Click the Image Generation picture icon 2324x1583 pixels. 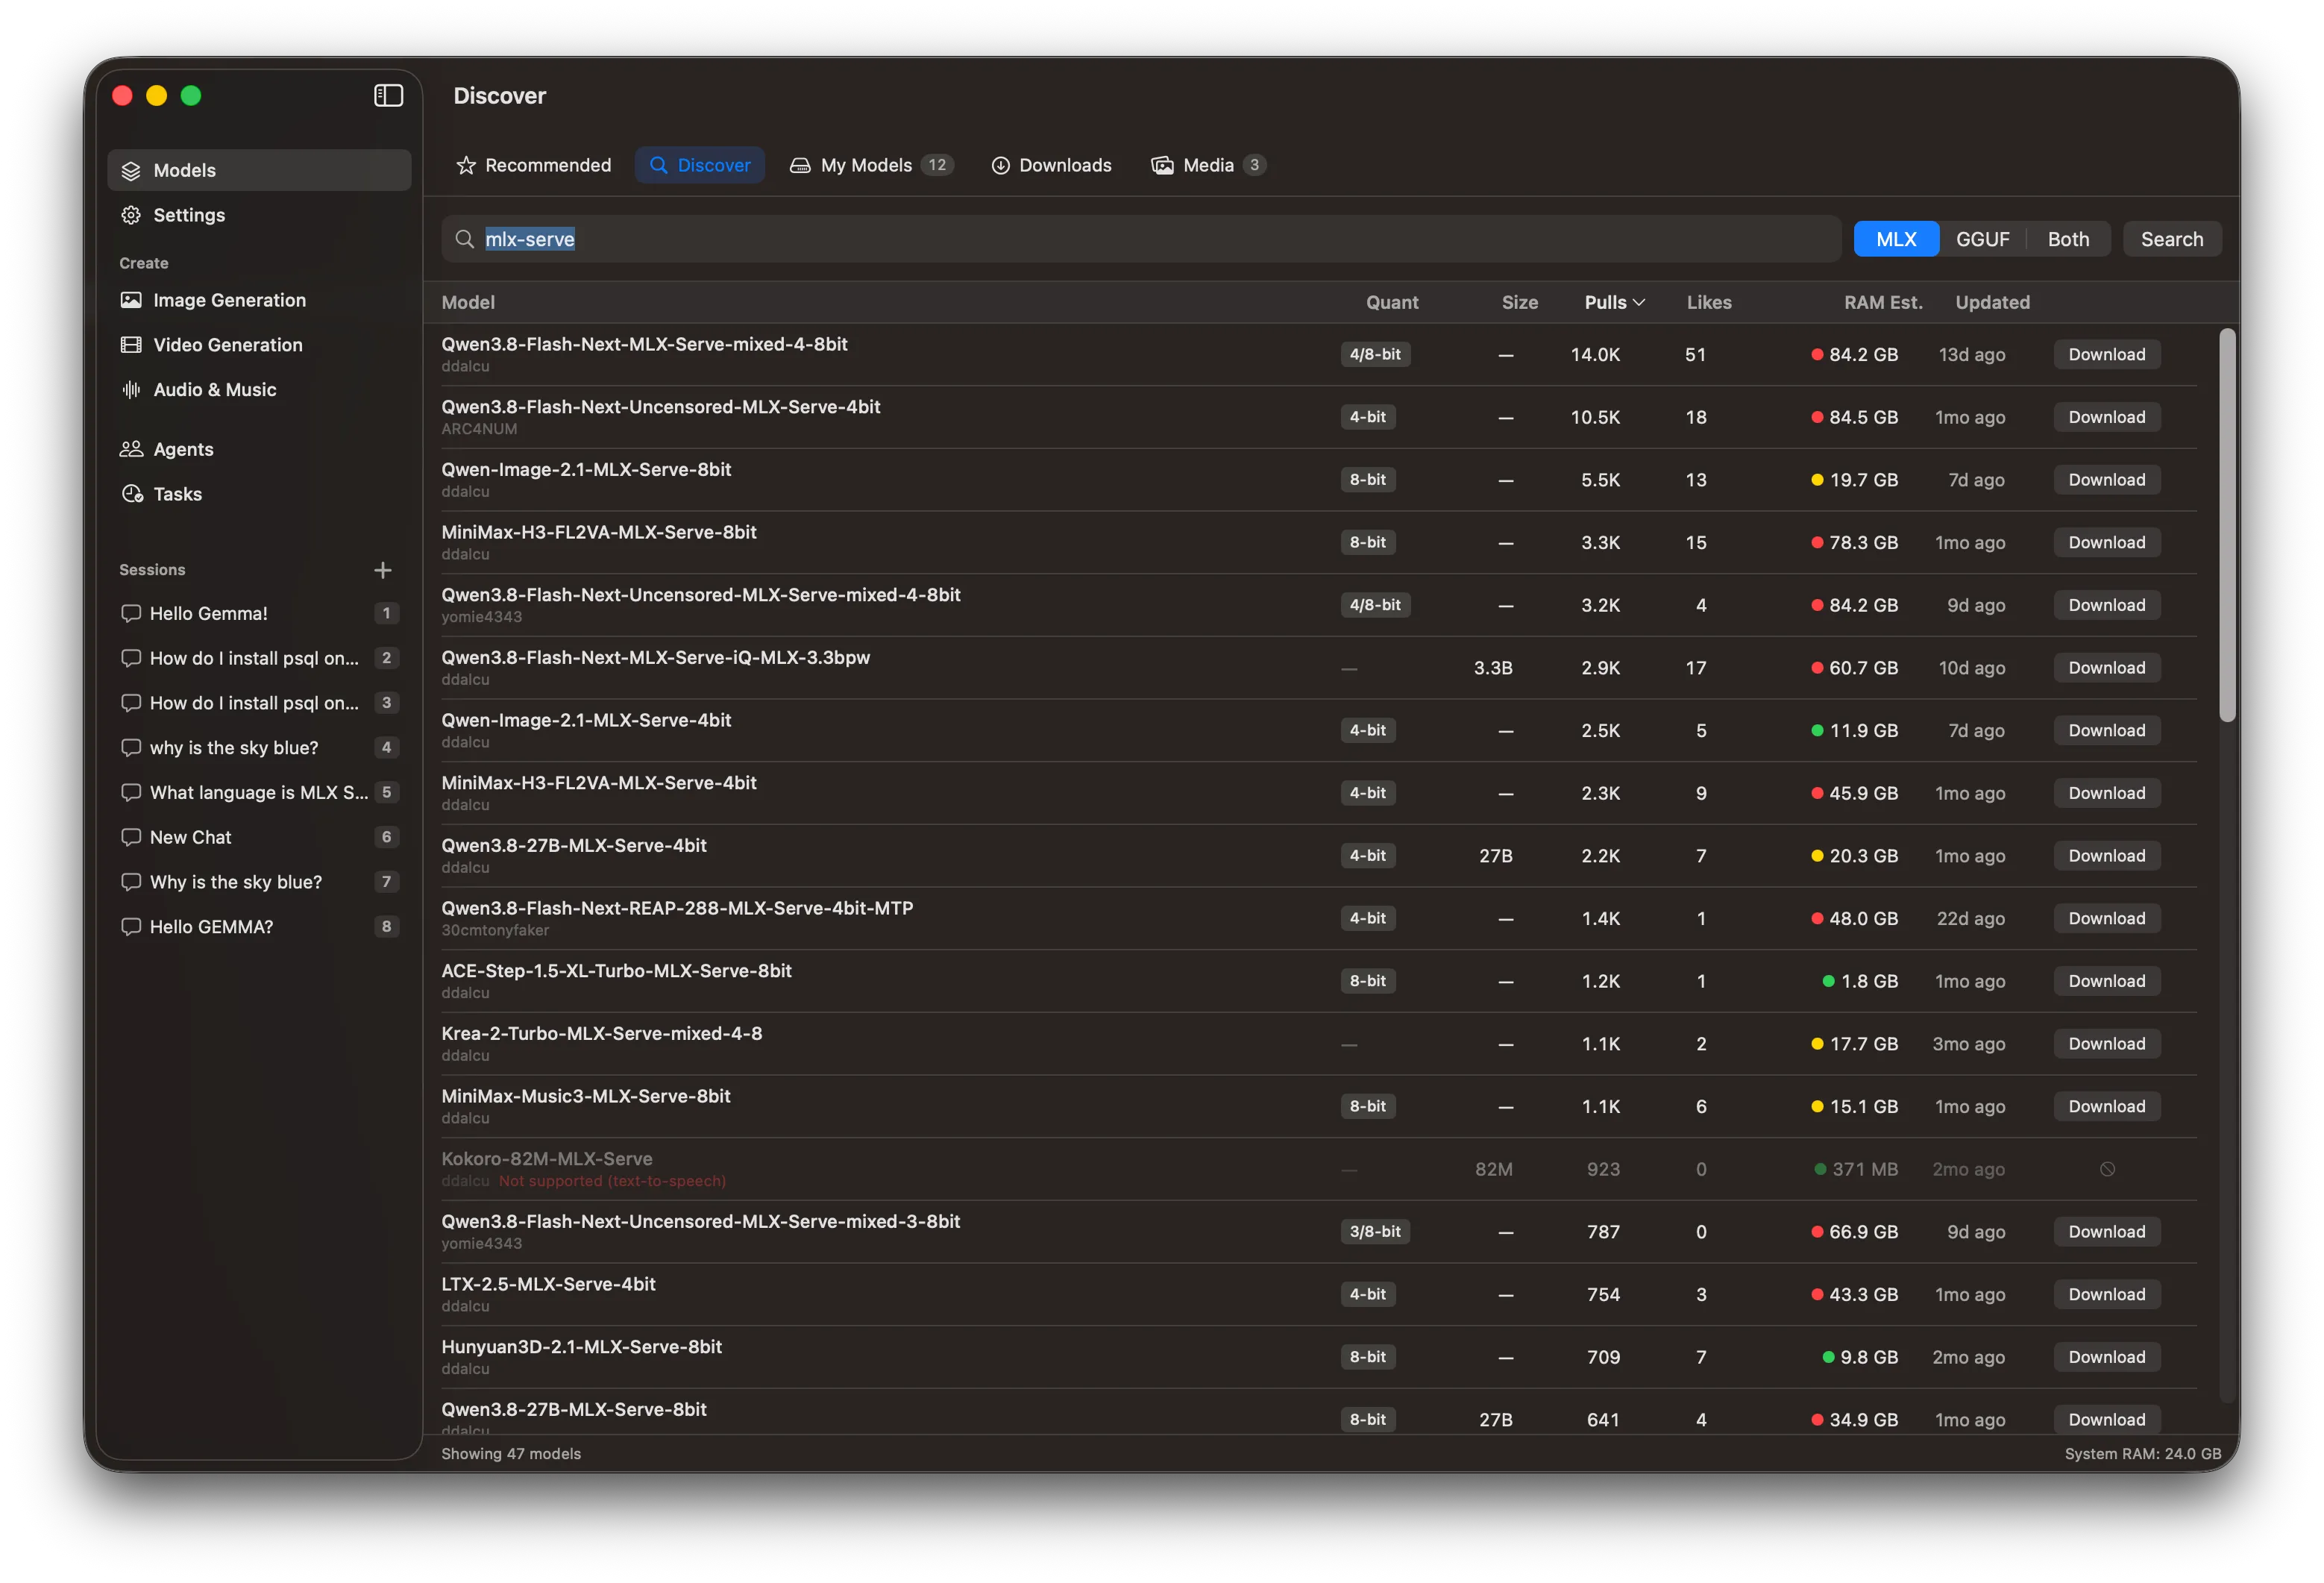pos(131,300)
